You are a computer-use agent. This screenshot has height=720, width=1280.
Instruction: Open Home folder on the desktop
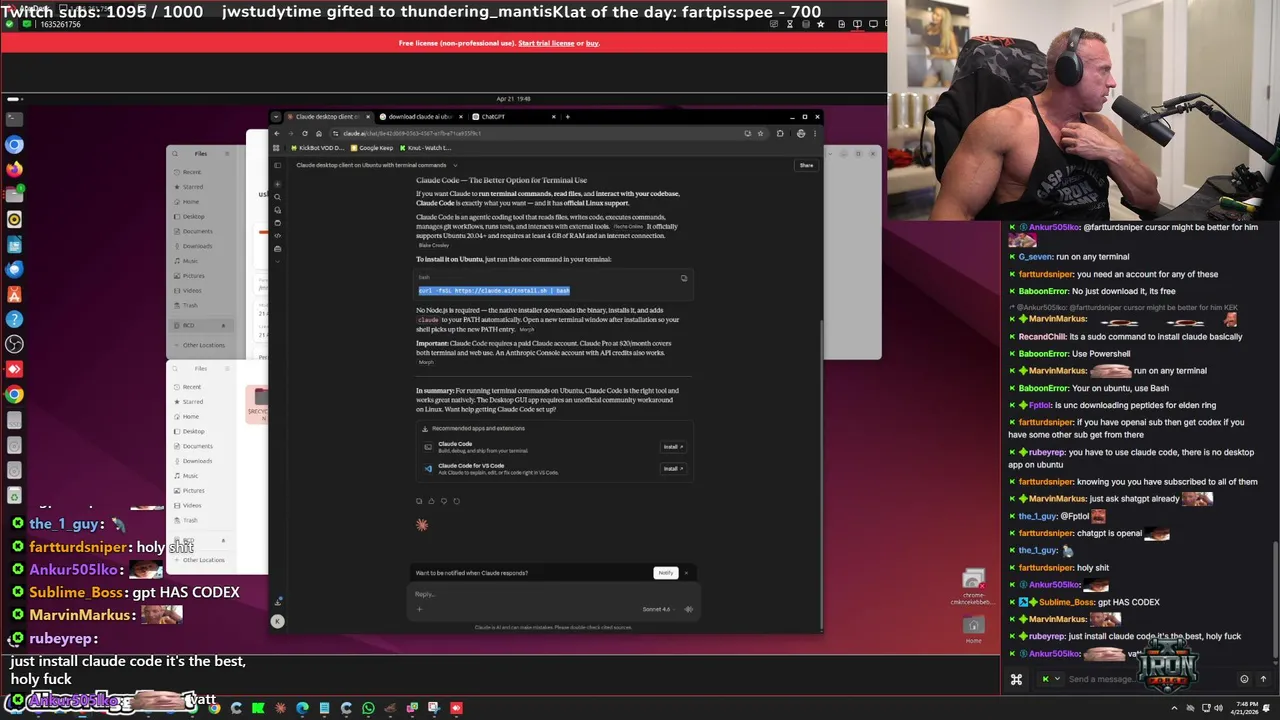coord(973,629)
